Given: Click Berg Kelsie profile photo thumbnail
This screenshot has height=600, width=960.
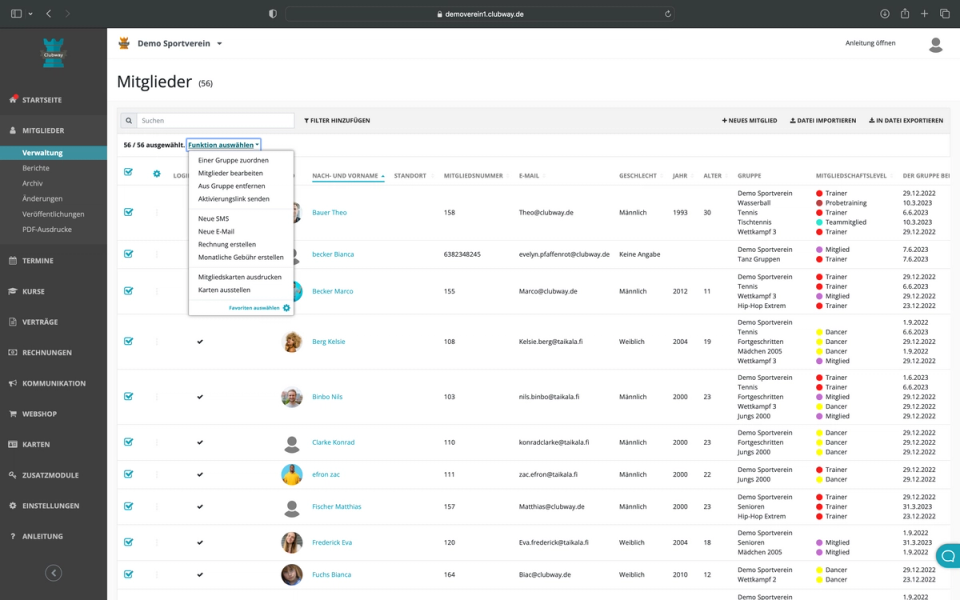Looking at the screenshot, I should pos(291,342).
